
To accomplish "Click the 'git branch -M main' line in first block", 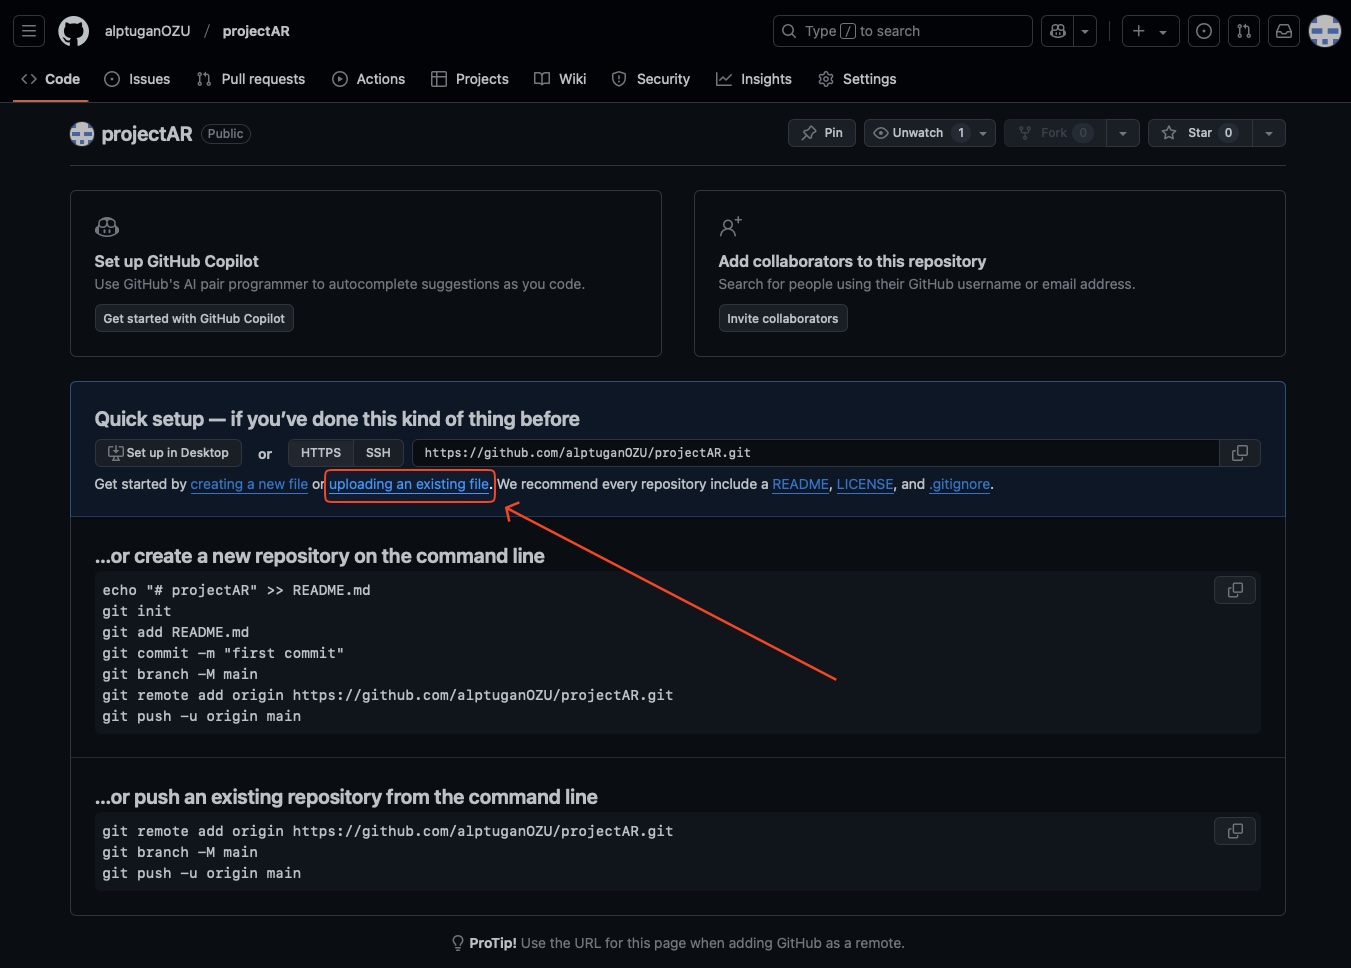I will [180, 674].
